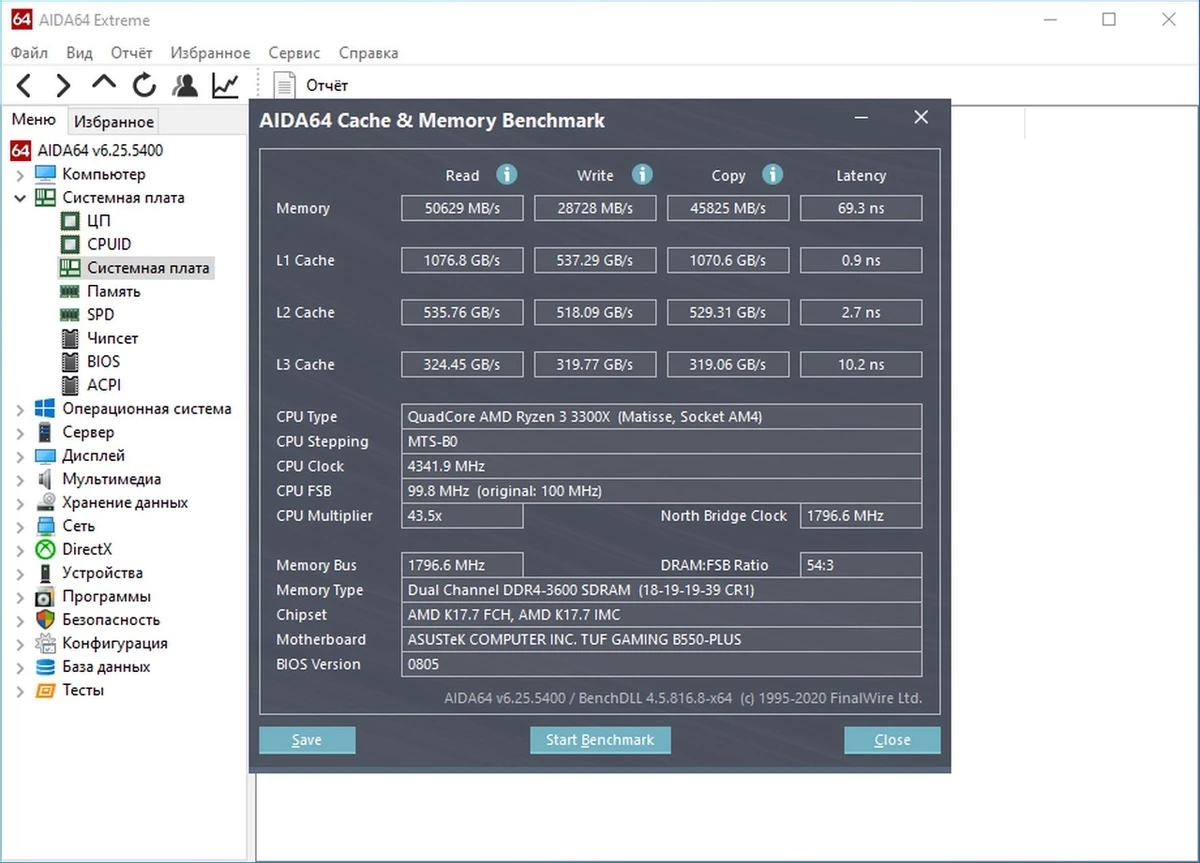Go forward with the right arrow toolbar button
1200x863 pixels.
pyautogui.click(x=63, y=85)
